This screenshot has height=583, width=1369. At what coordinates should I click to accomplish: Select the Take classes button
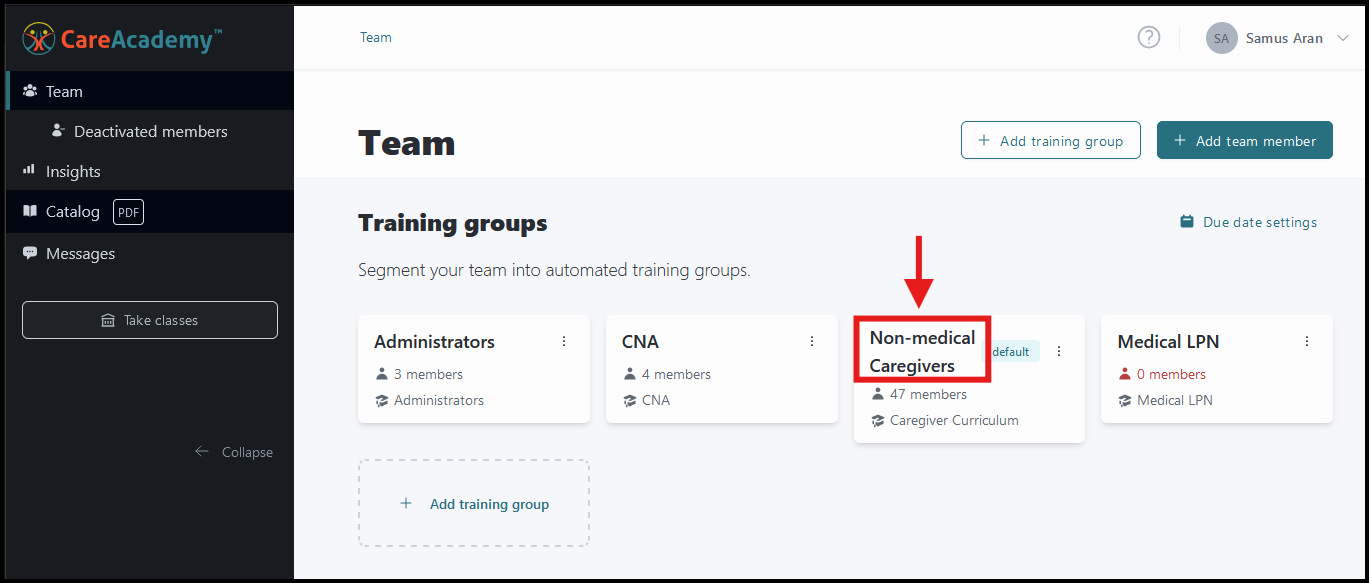149,319
